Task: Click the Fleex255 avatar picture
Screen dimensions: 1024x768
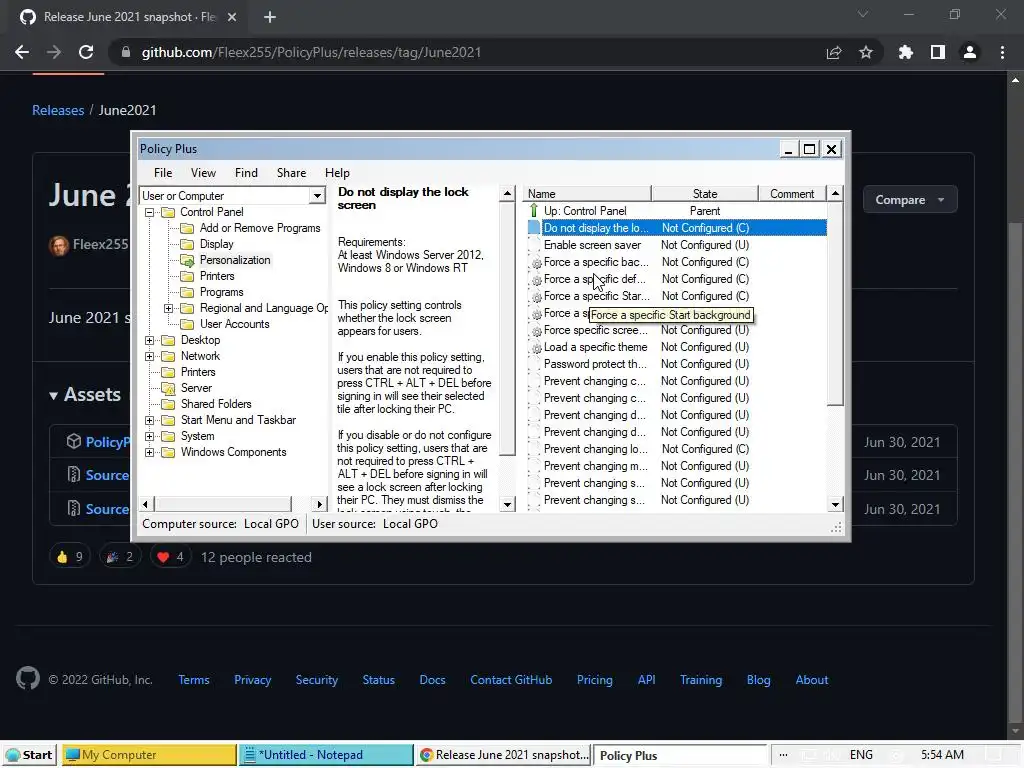Action: pos(59,246)
